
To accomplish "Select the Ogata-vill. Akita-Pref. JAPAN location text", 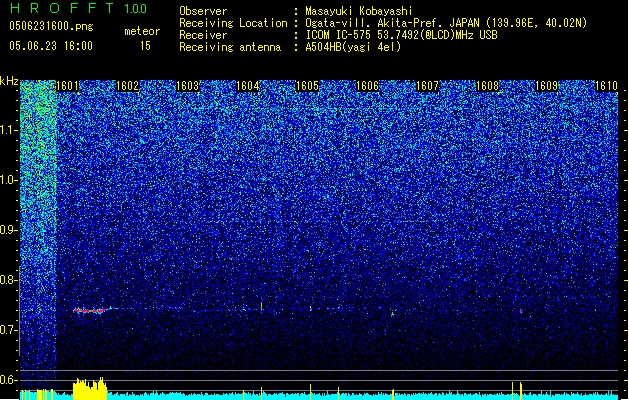I will coord(446,23).
